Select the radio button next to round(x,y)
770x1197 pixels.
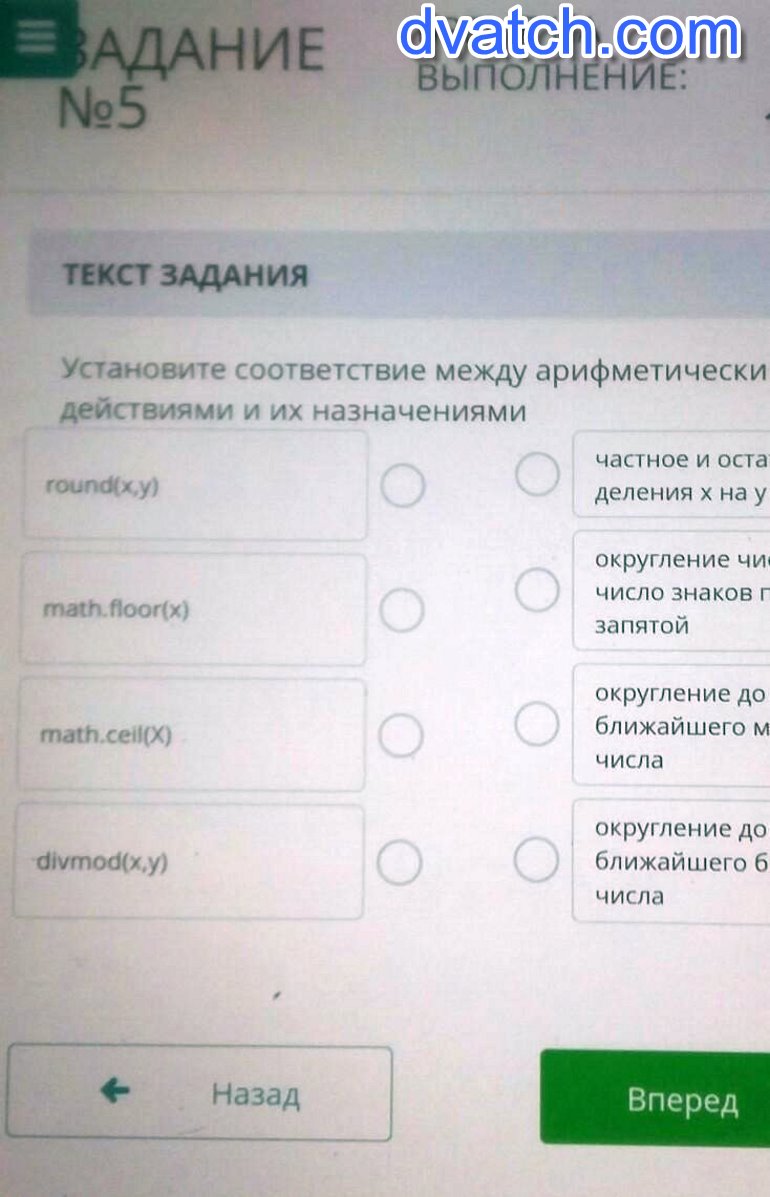(x=403, y=487)
